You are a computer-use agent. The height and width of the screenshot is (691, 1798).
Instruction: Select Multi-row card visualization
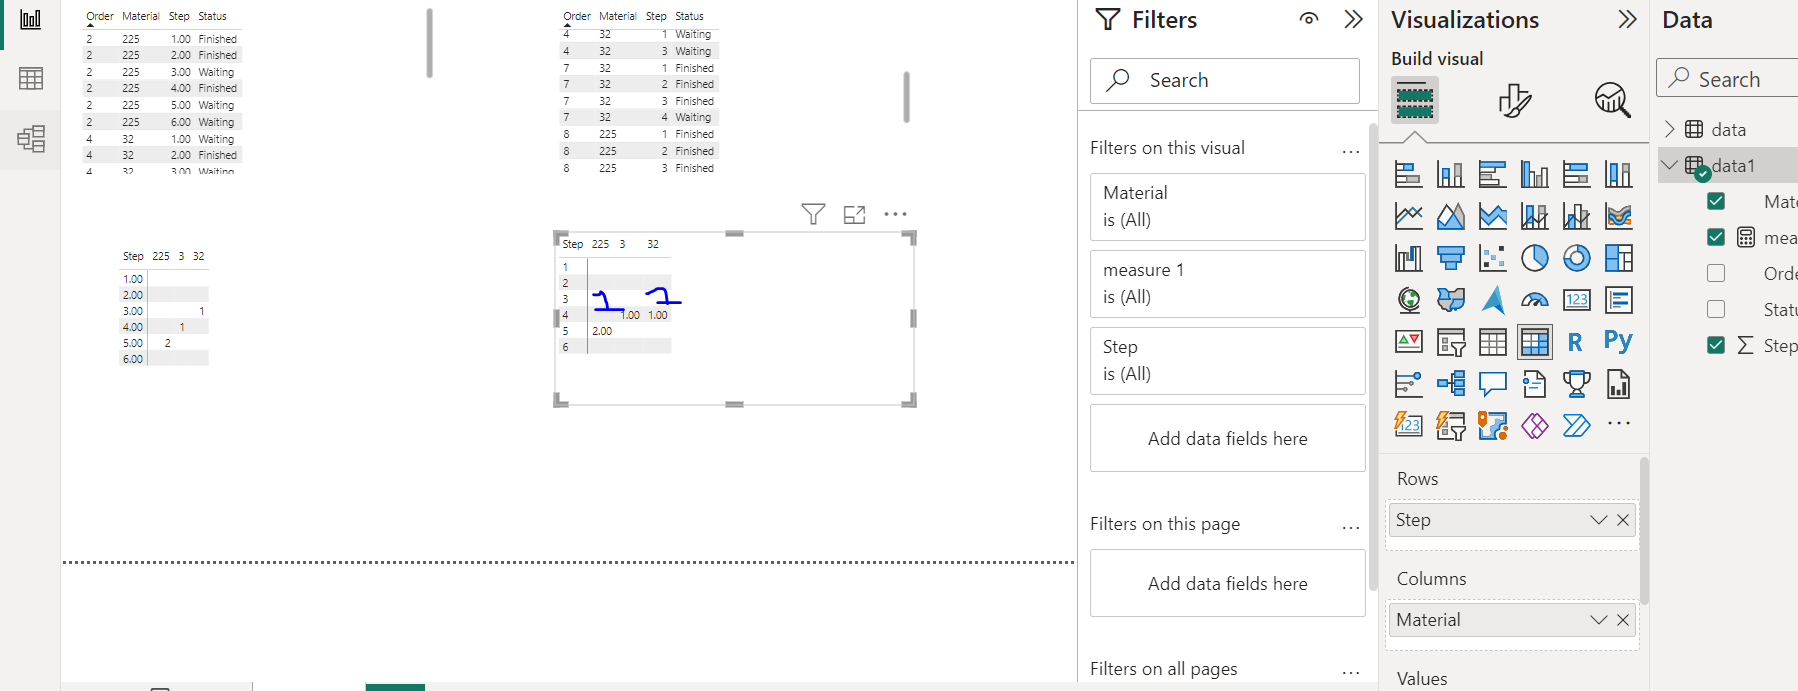tap(1618, 300)
